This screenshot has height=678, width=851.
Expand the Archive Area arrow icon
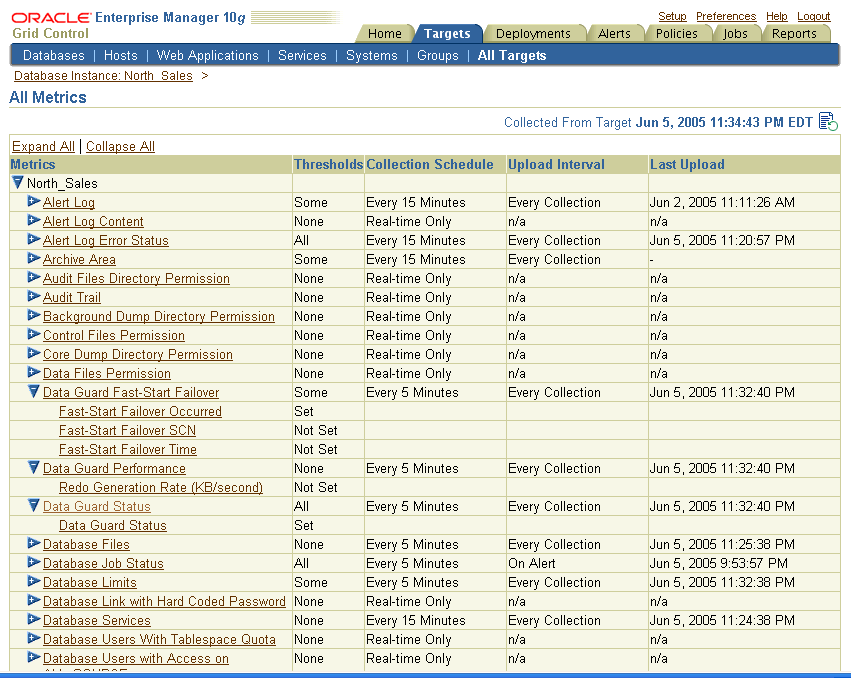(x=34, y=259)
